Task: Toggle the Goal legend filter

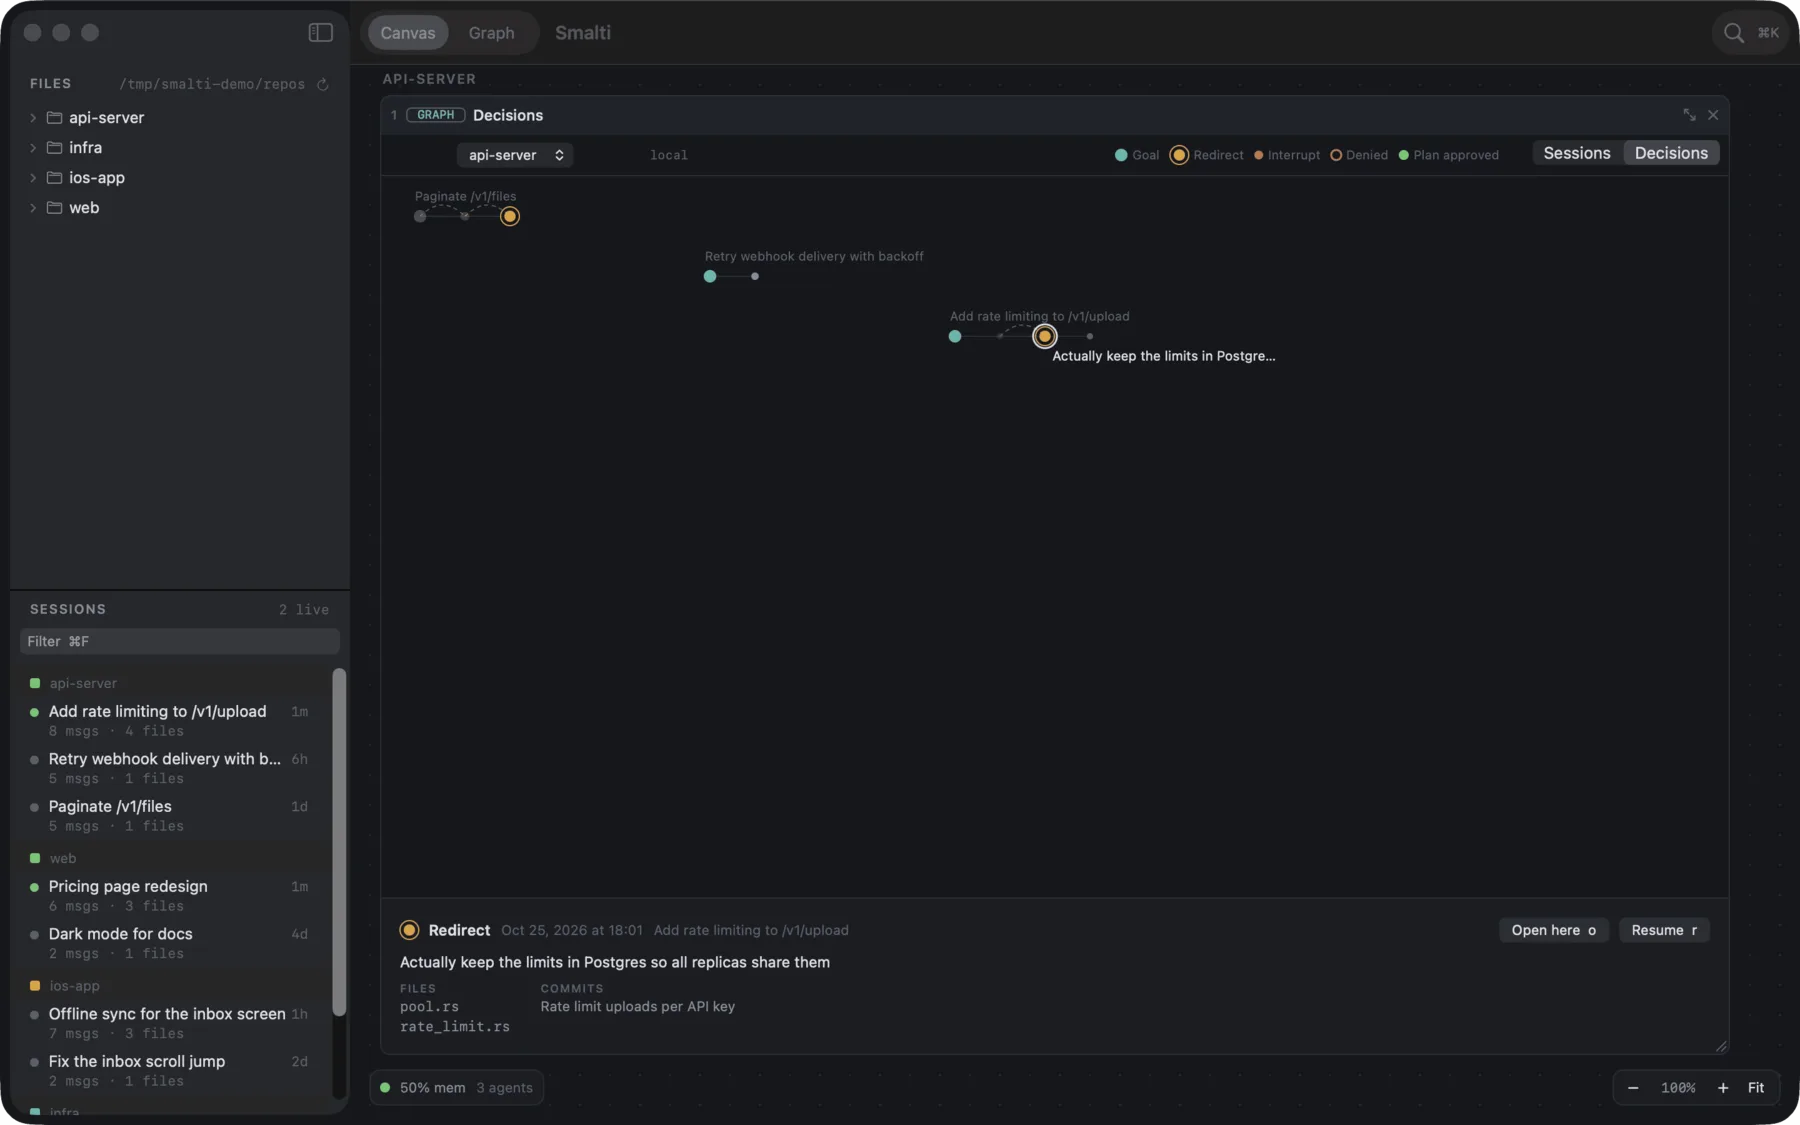Action: [1137, 155]
